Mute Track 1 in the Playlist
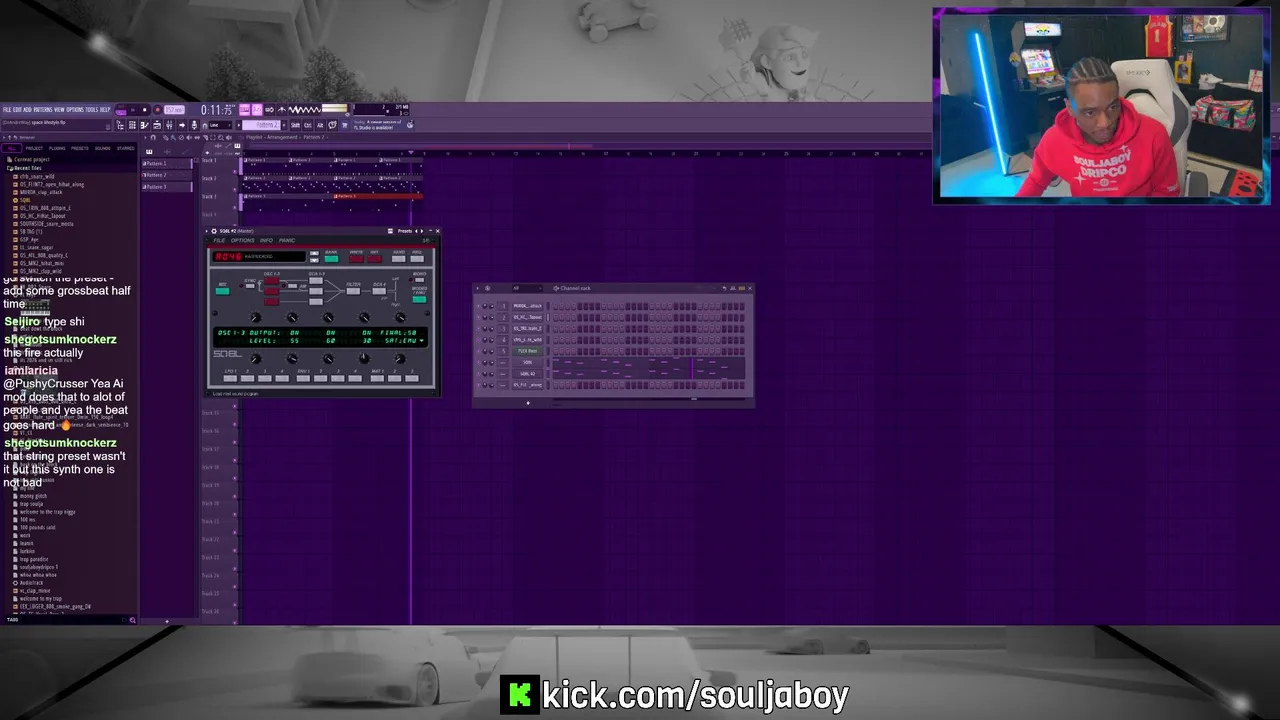This screenshot has width=1280, height=720. [x=235, y=172]
